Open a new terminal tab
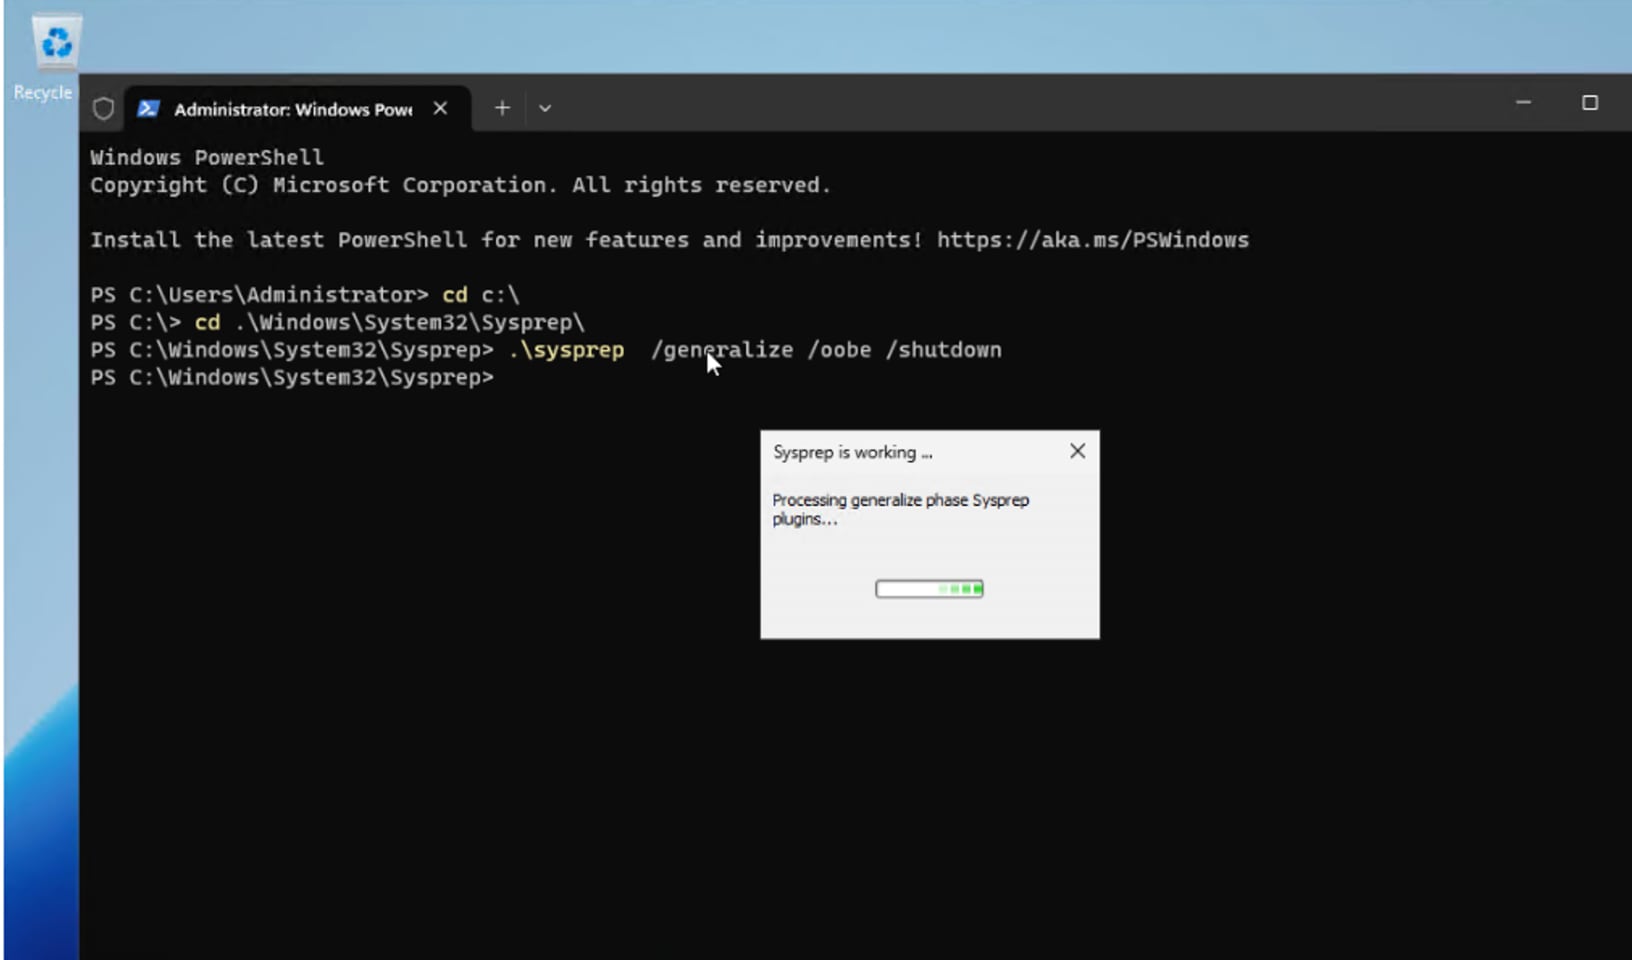This screenshot has width=1632, height=960. [502, 108]
